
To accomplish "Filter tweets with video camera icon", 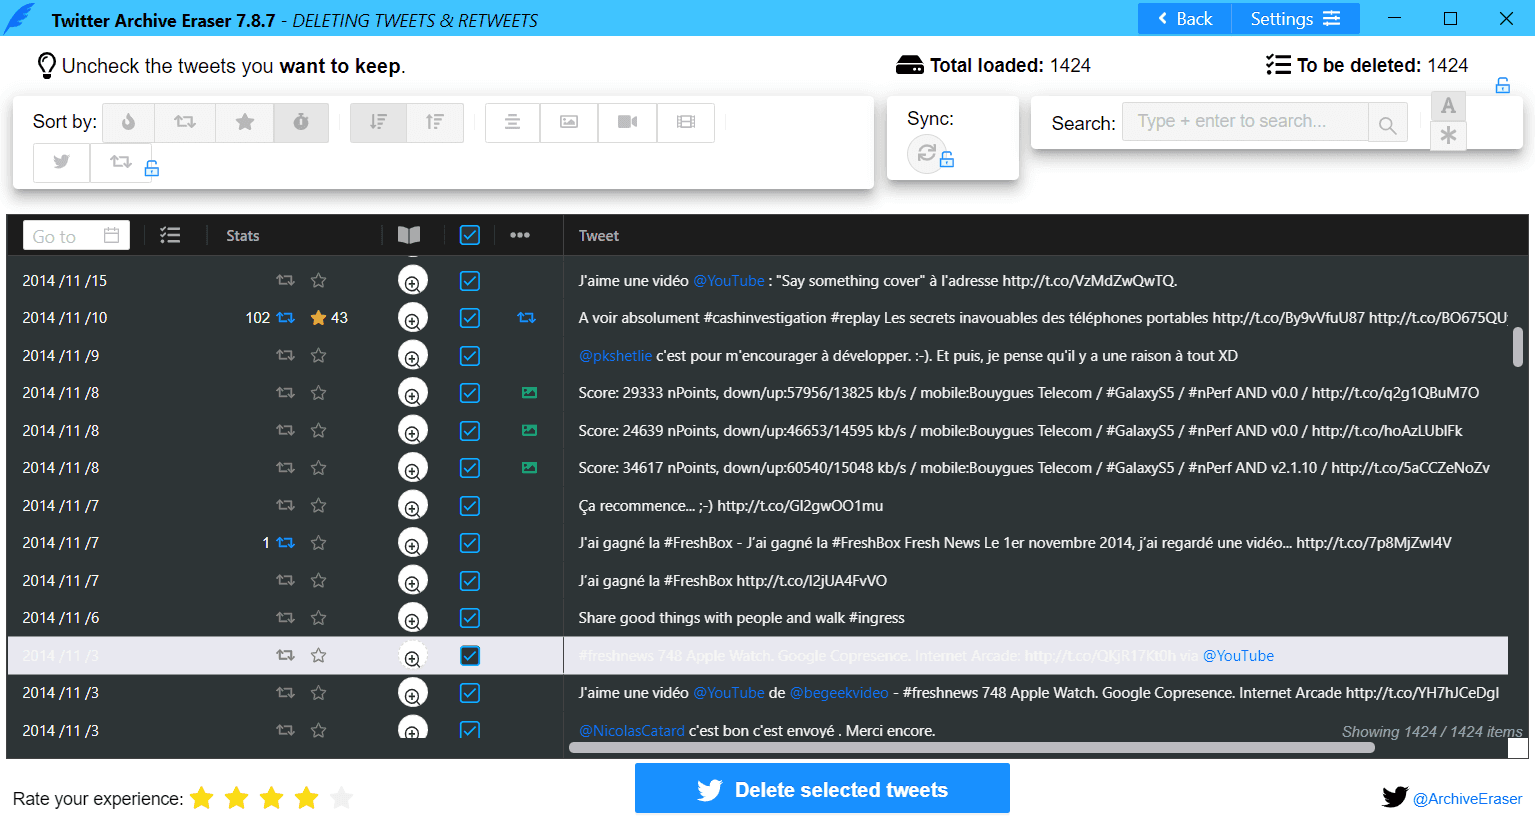I will click(x=627, y=122).
